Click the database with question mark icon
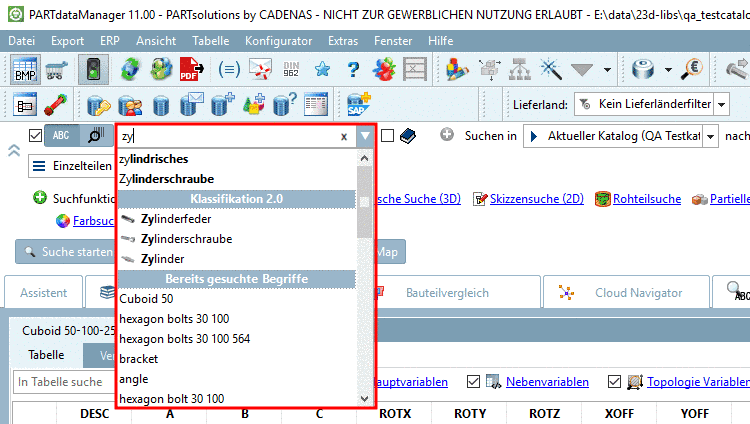750x424 pixels. 285,104
